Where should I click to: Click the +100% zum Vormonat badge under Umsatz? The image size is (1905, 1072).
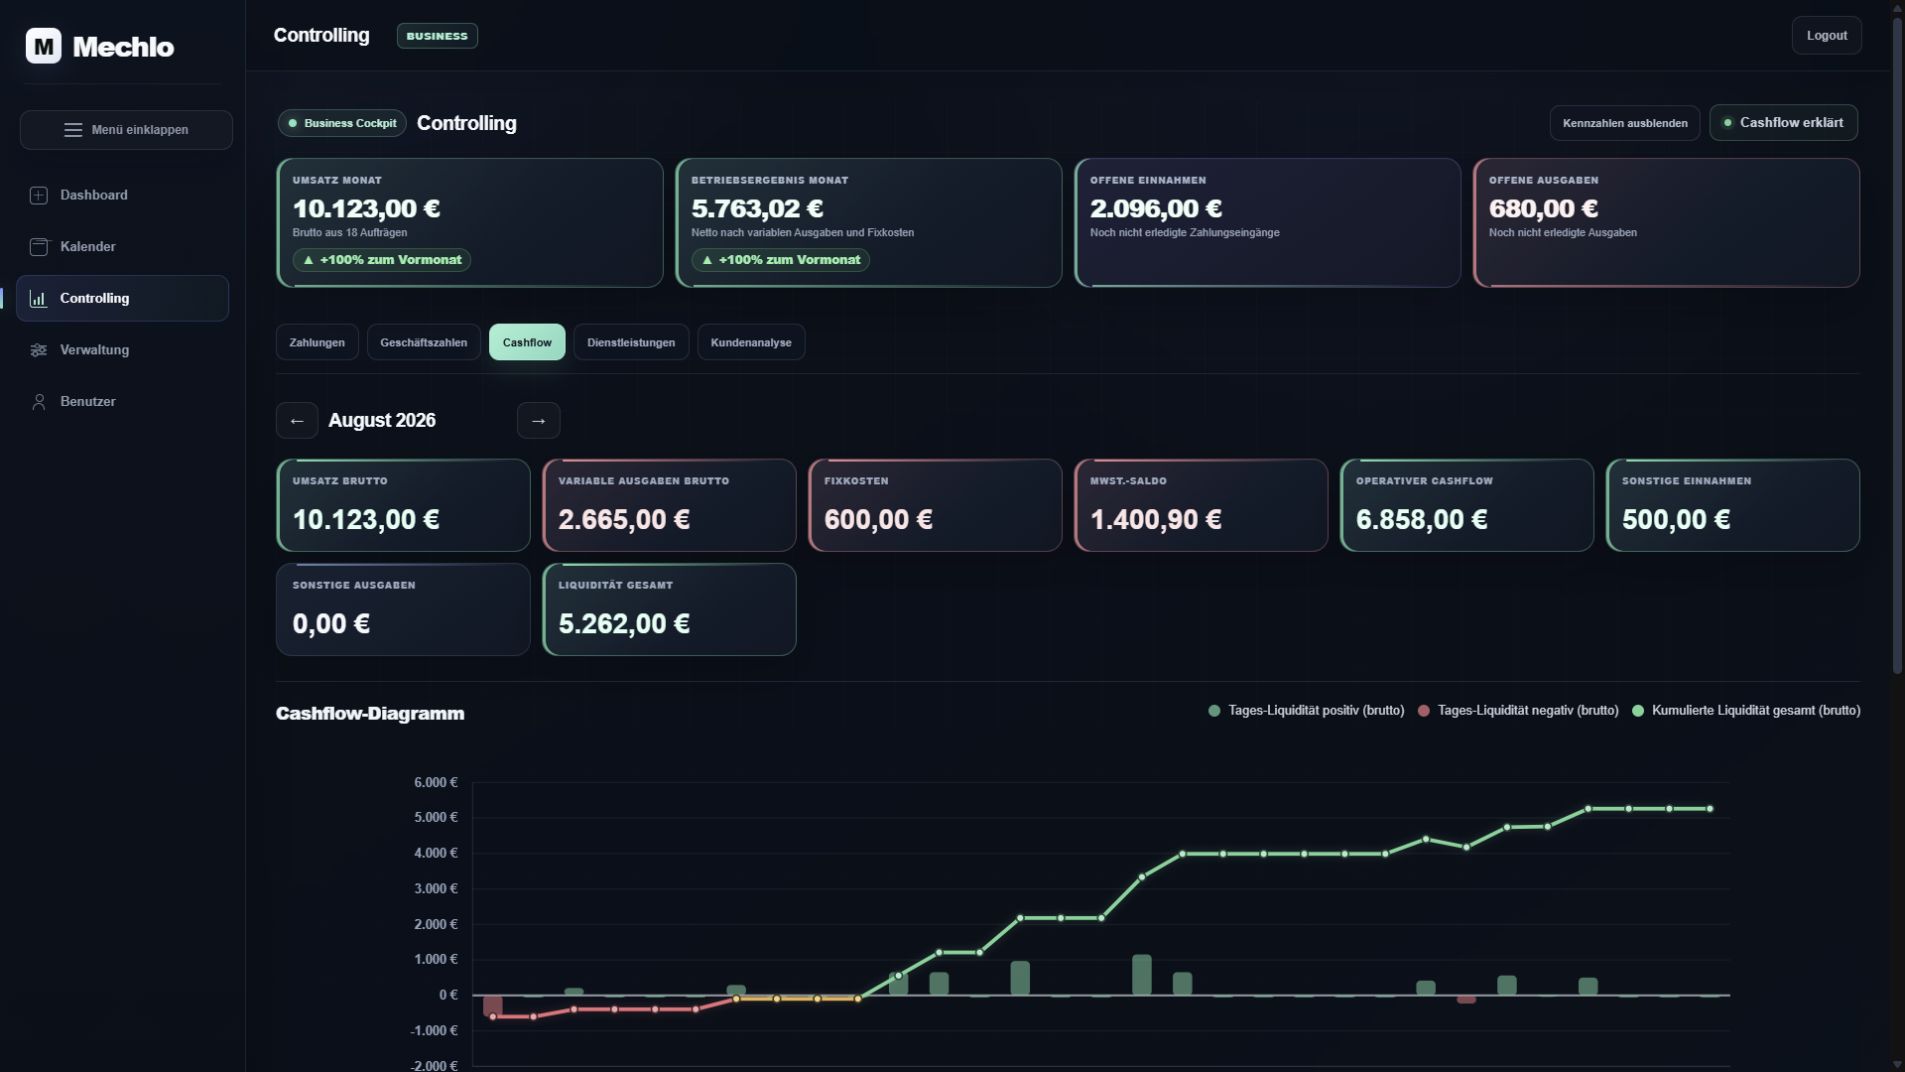381,260
